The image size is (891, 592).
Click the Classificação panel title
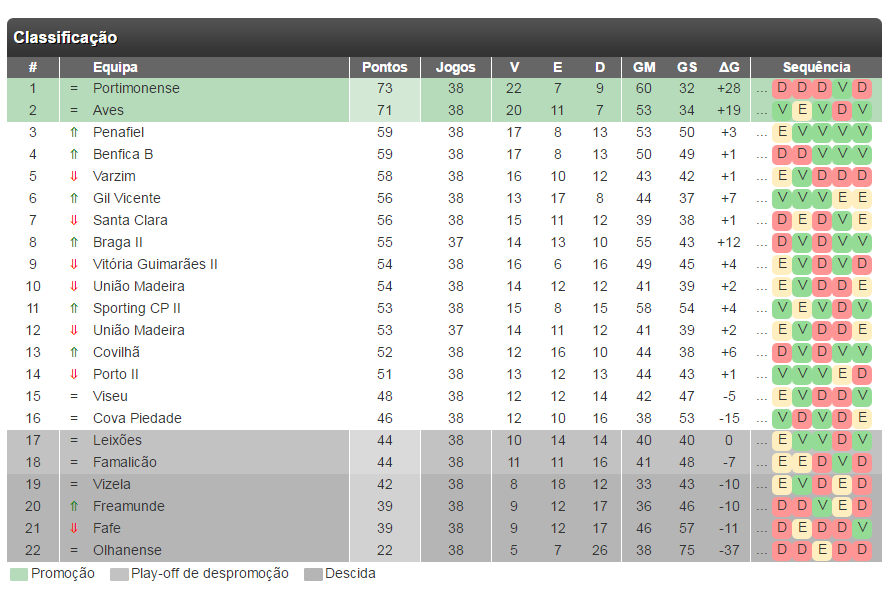click(65, 37)
